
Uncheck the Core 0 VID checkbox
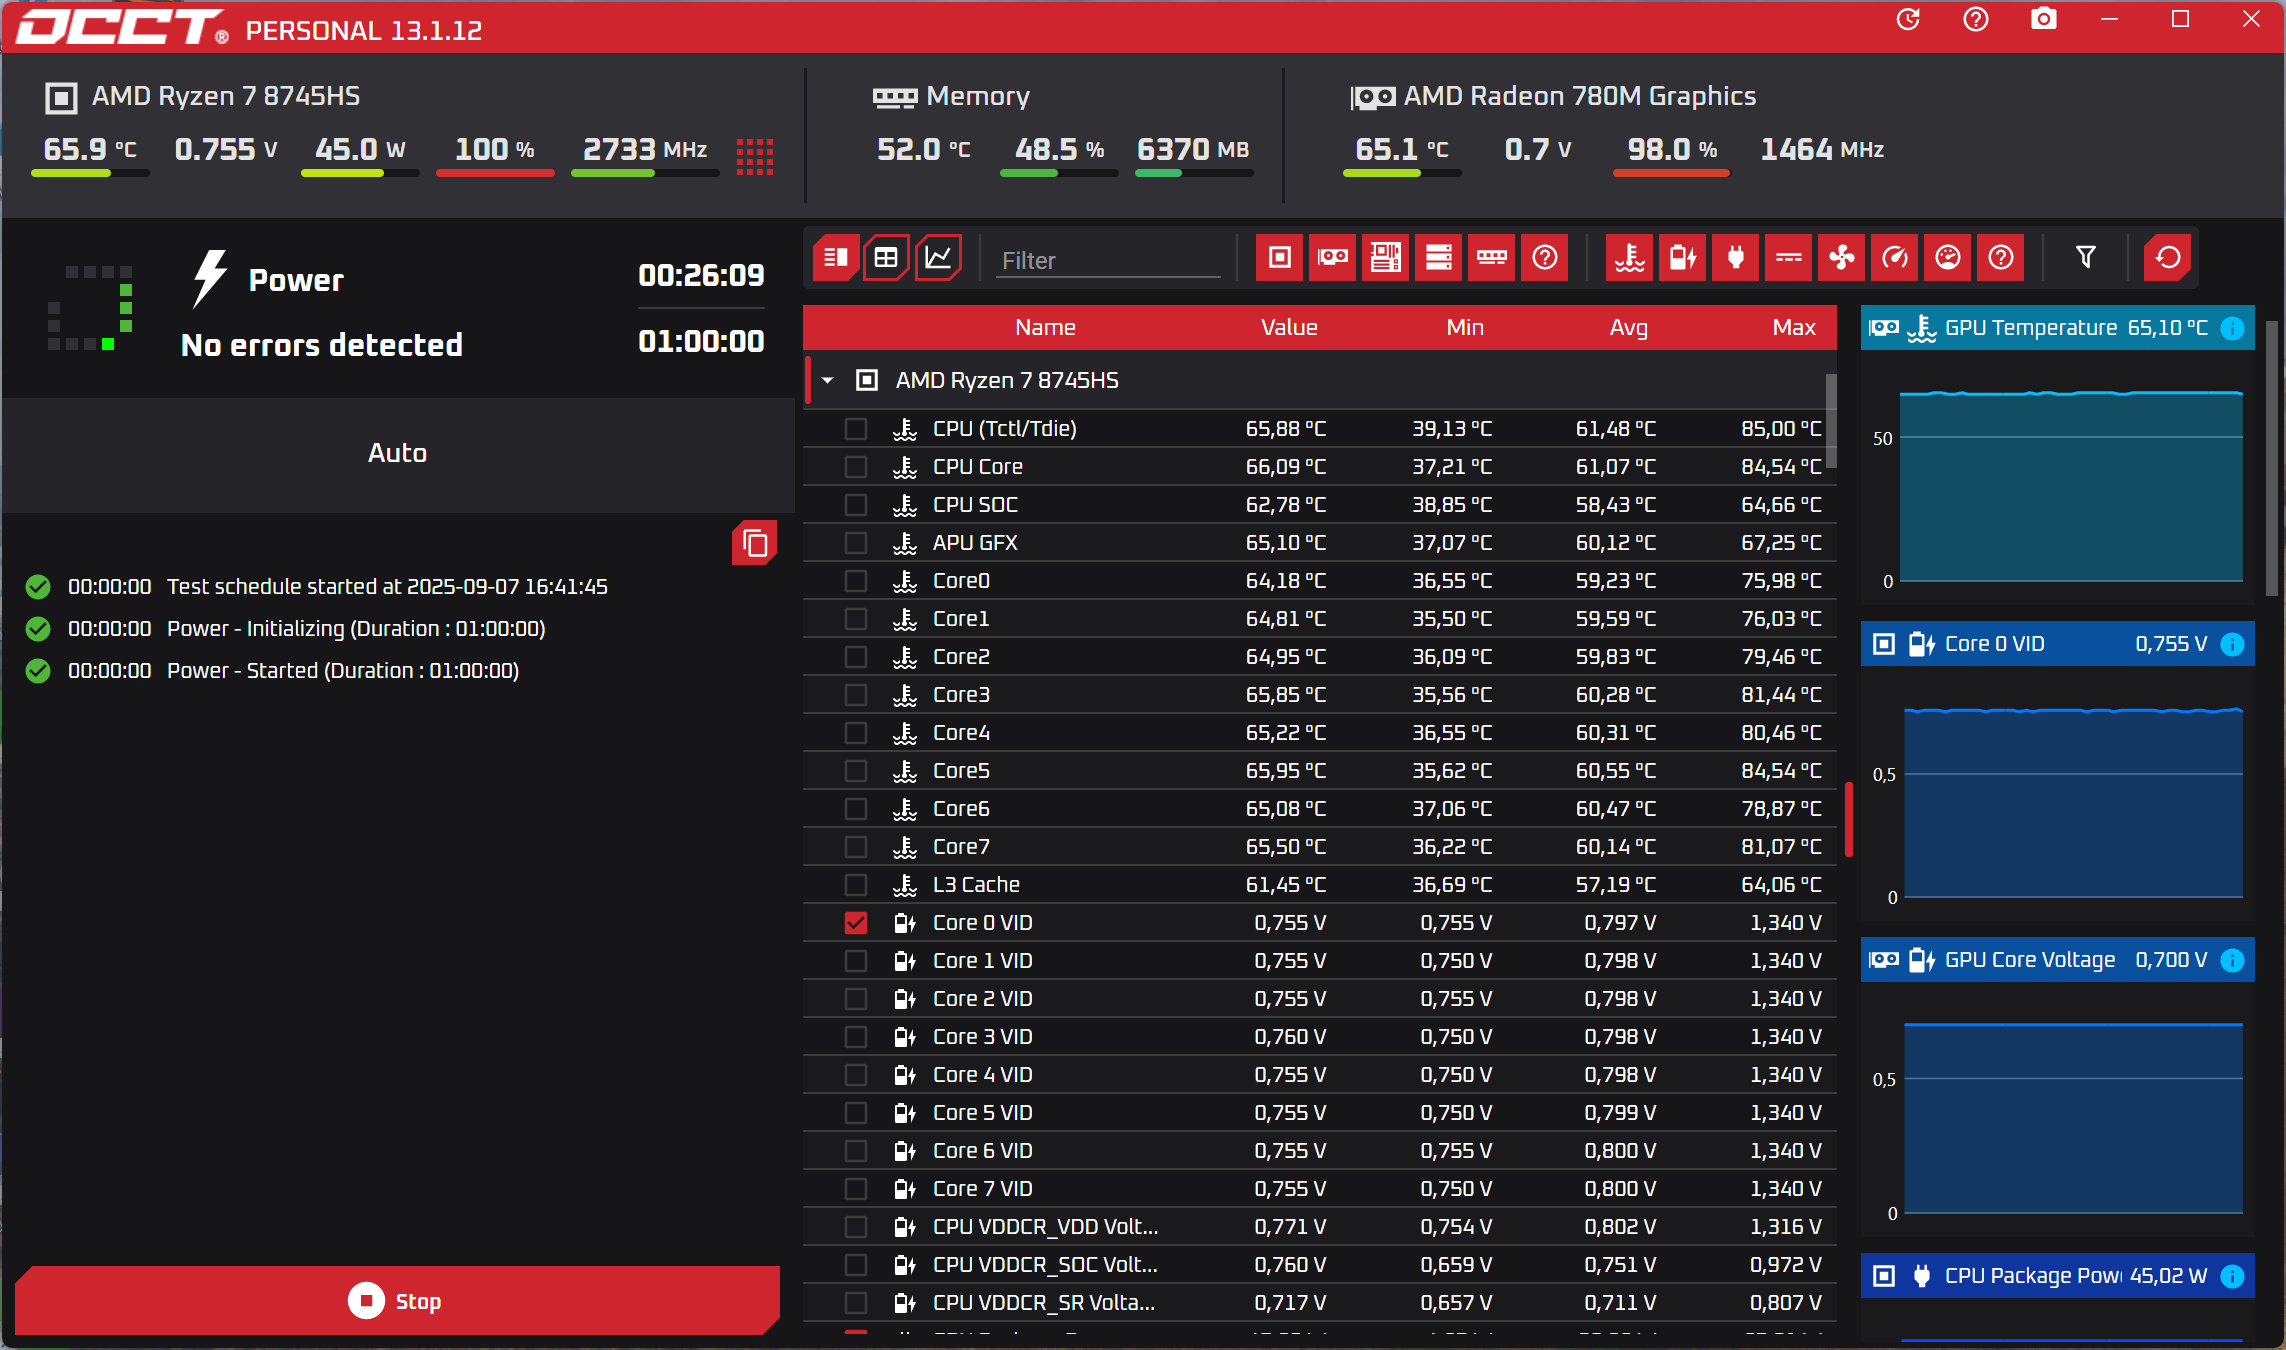[855, 923]
